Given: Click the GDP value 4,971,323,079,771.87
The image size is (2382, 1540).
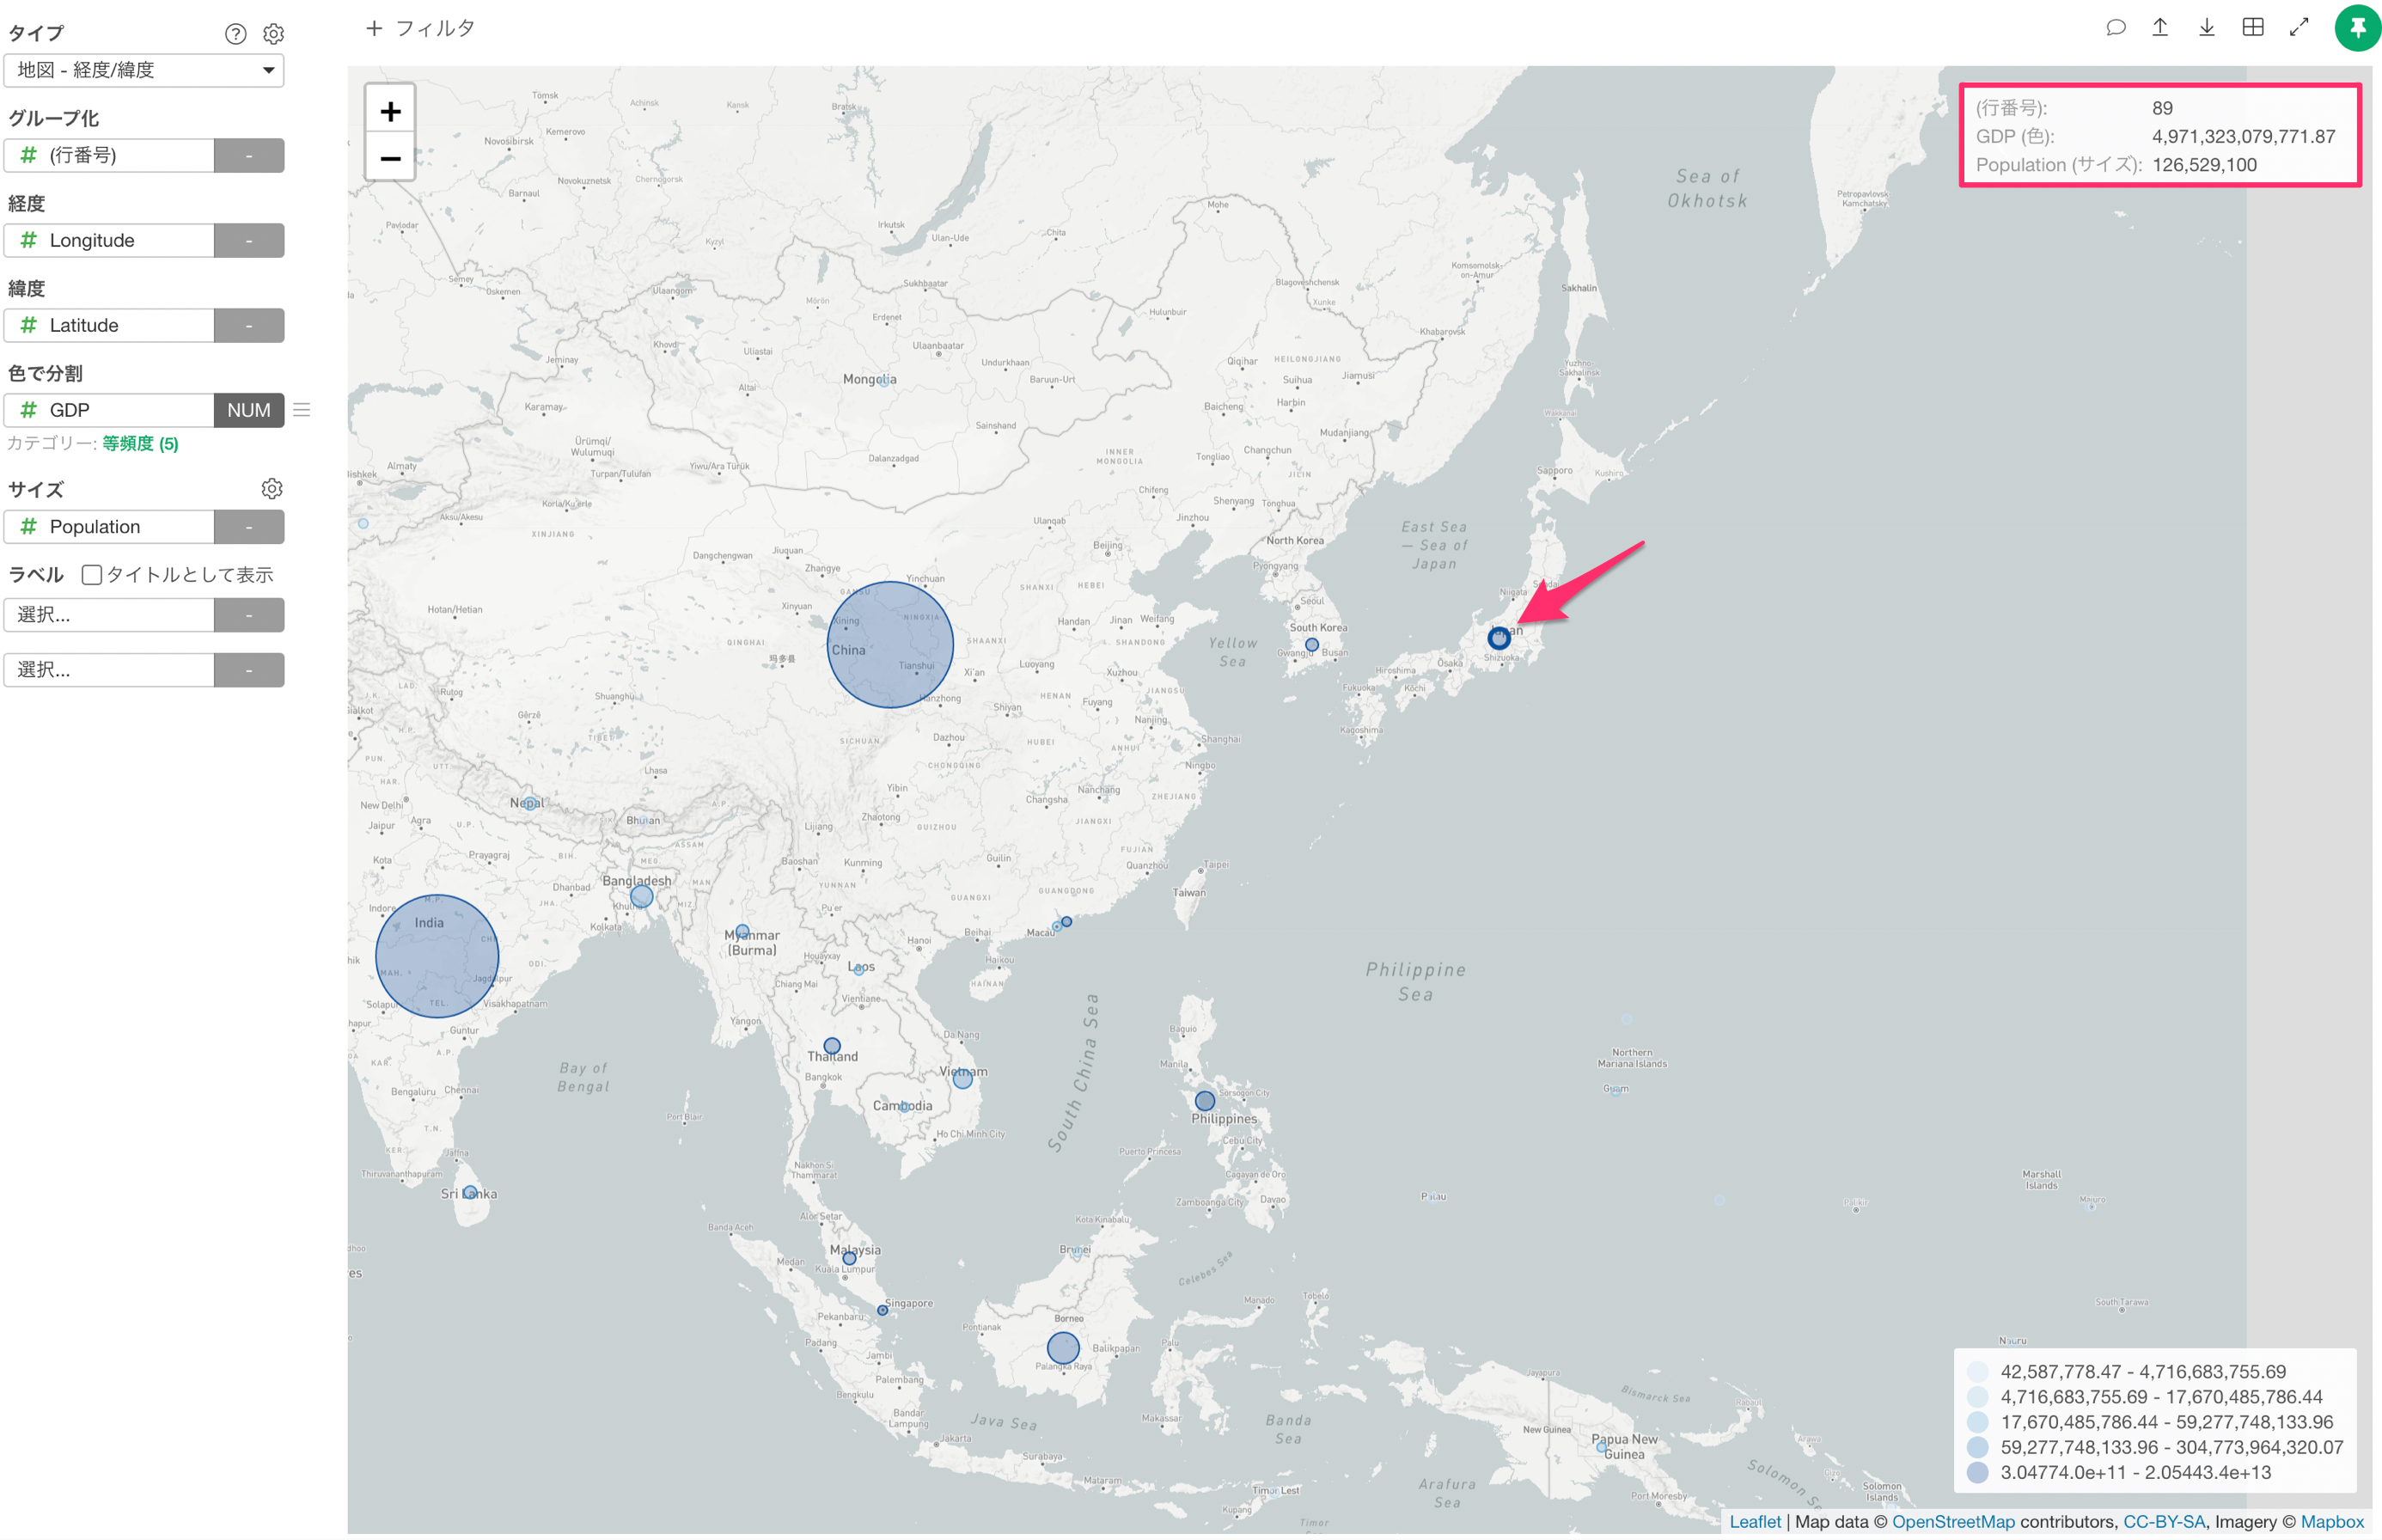Looking at the screenshot, I should tap(2243, 137).
